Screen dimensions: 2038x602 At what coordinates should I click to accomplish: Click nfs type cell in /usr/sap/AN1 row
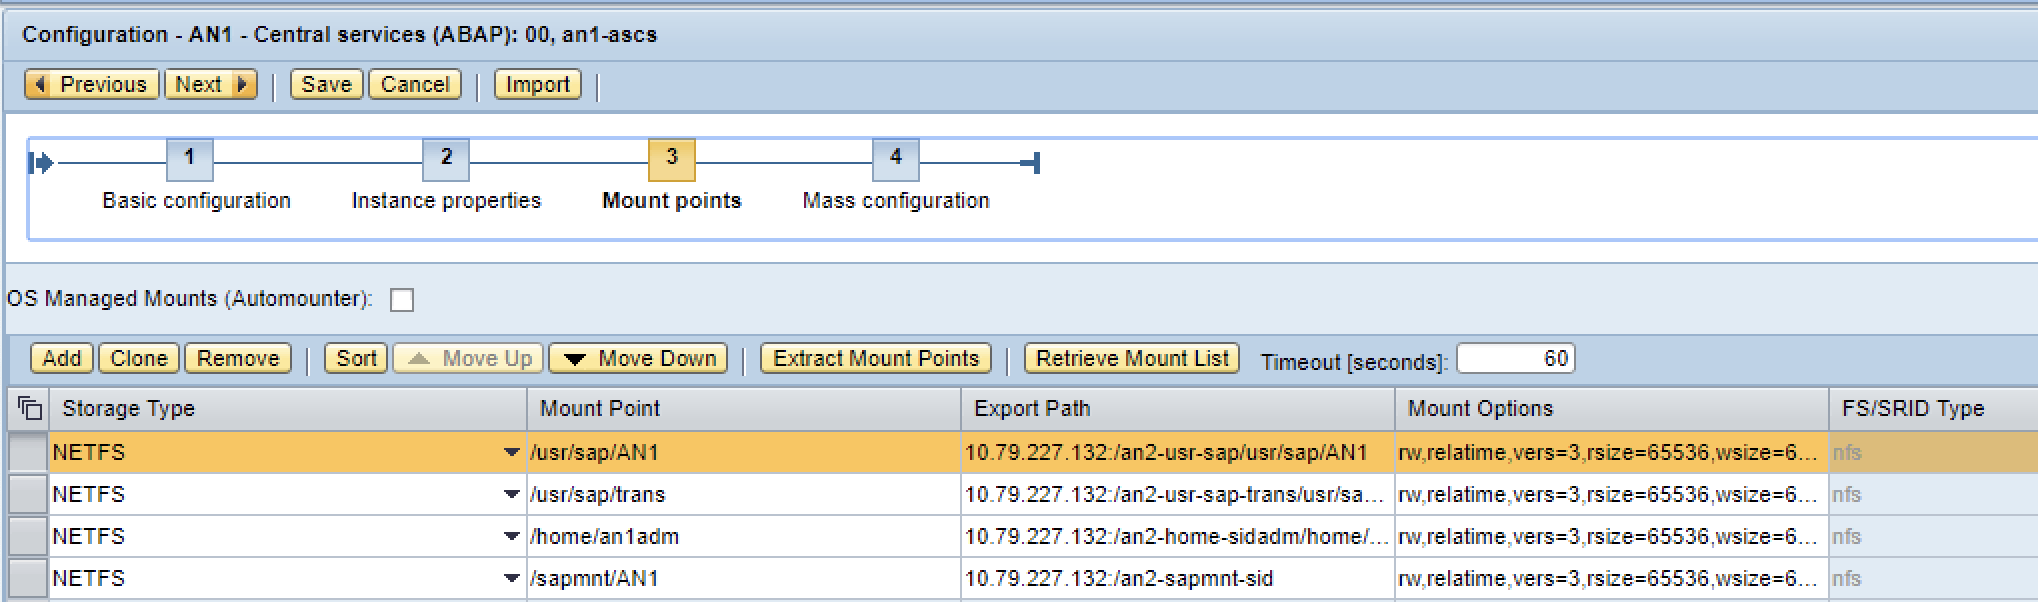(x=1934, y=452)
